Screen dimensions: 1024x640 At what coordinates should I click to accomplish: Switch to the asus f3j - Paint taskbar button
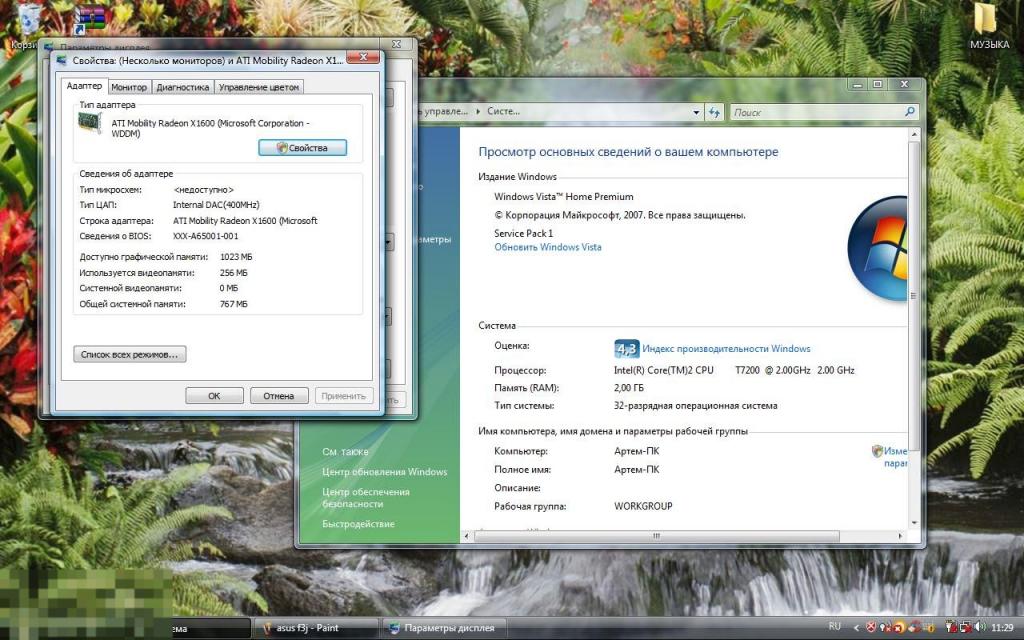(317, 628)
